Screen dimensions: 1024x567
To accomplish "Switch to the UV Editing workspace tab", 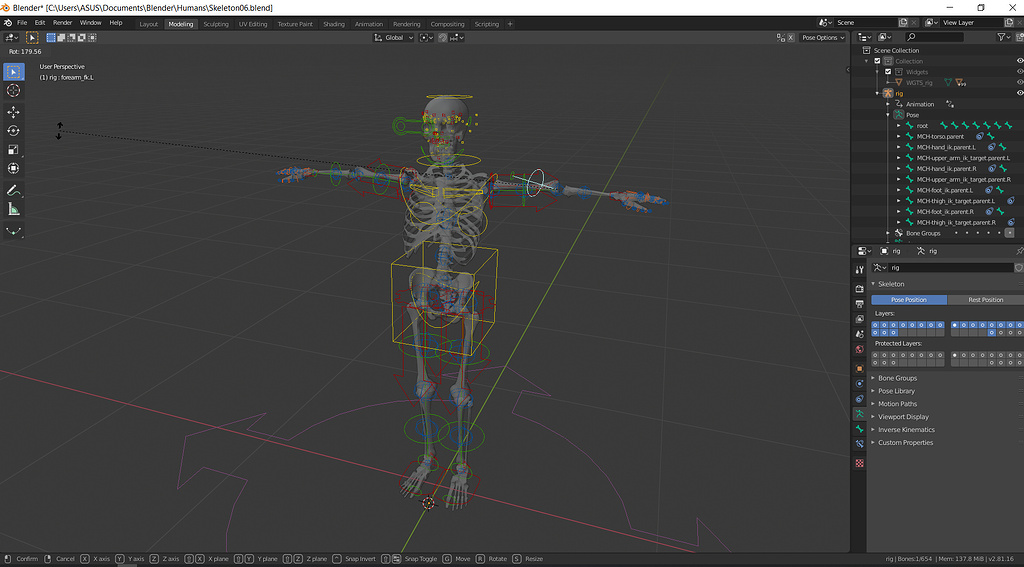I will [x=253, y=24].
